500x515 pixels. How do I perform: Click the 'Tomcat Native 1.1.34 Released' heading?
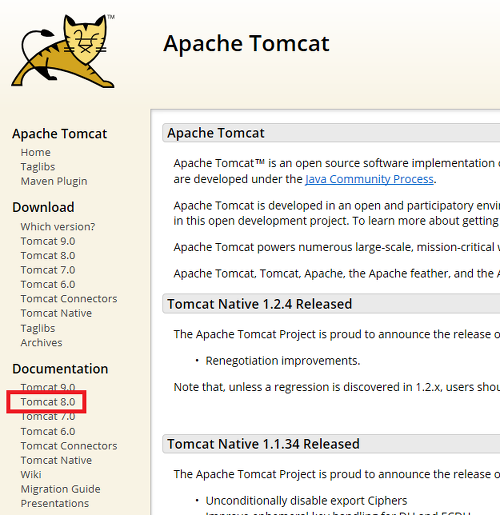coord(263,444)
